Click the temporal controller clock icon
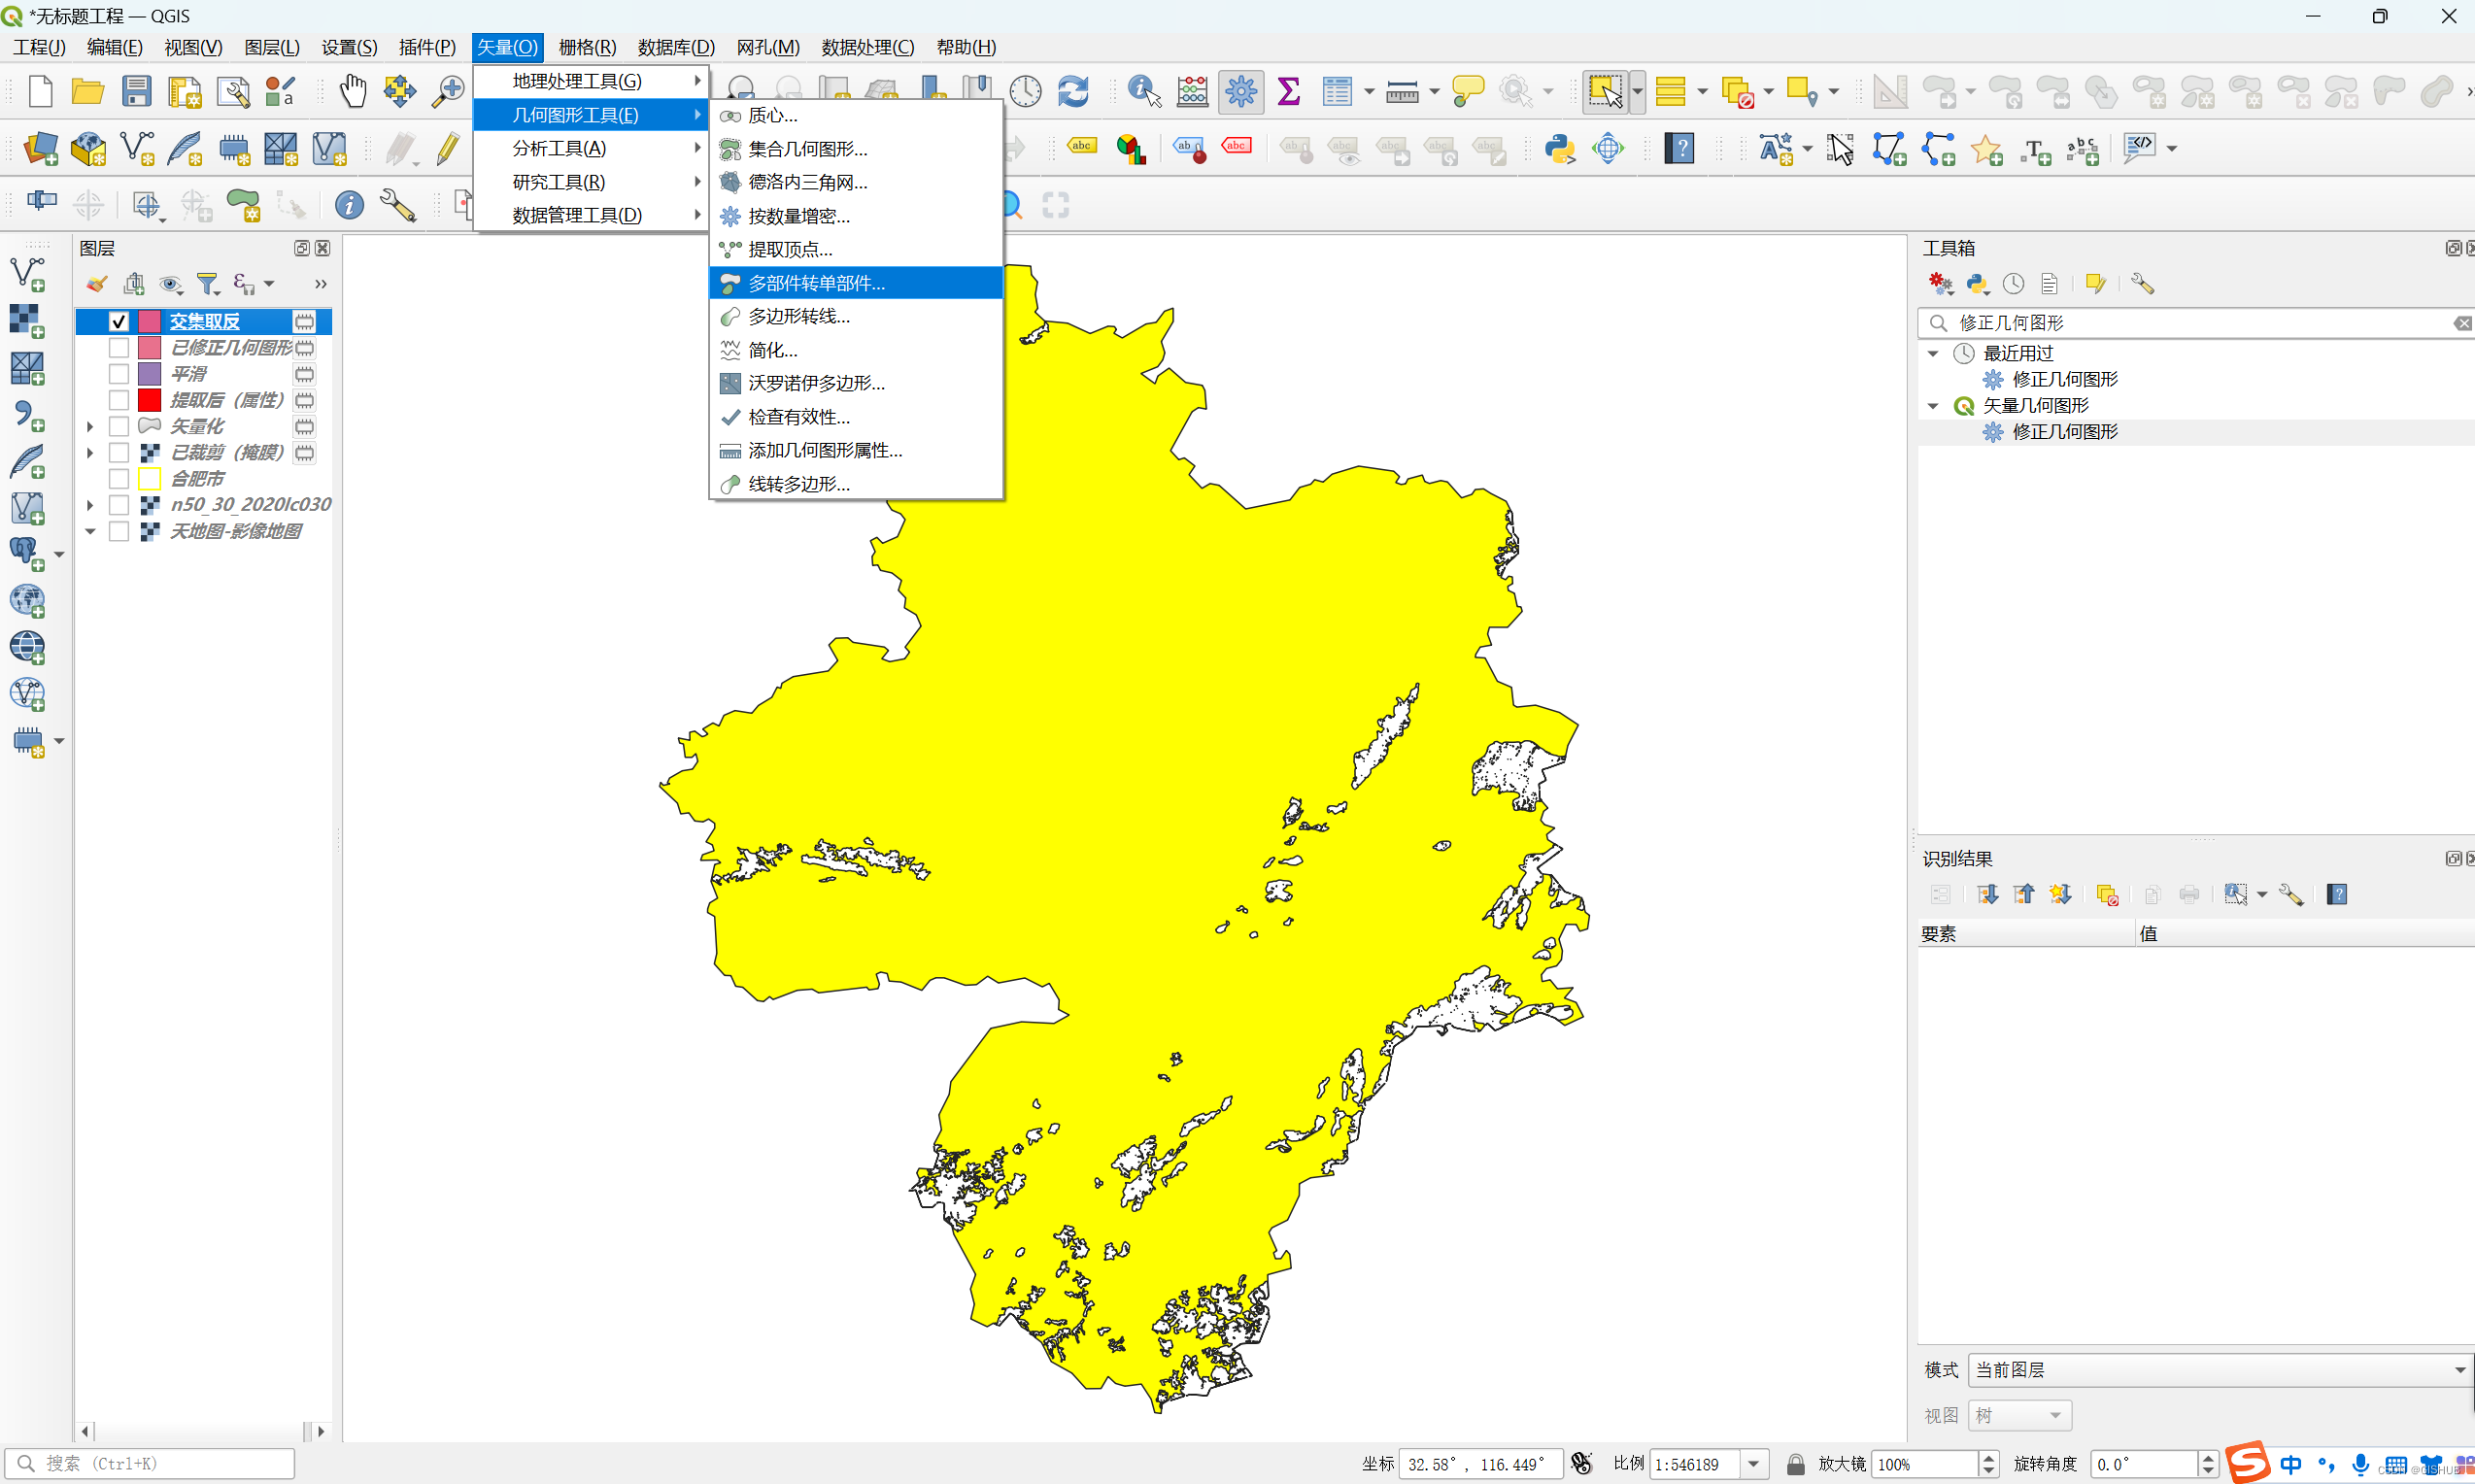 coord(1025,92)
